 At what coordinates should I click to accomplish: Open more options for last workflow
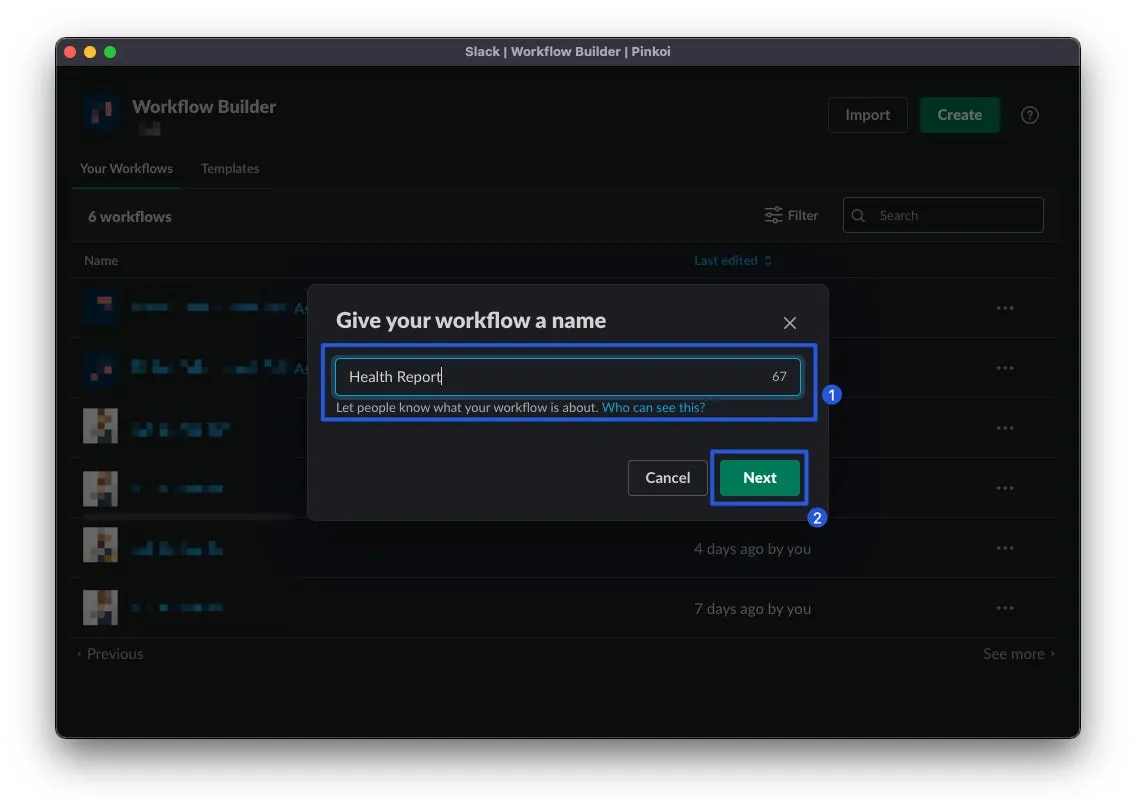coord(1005,608)
